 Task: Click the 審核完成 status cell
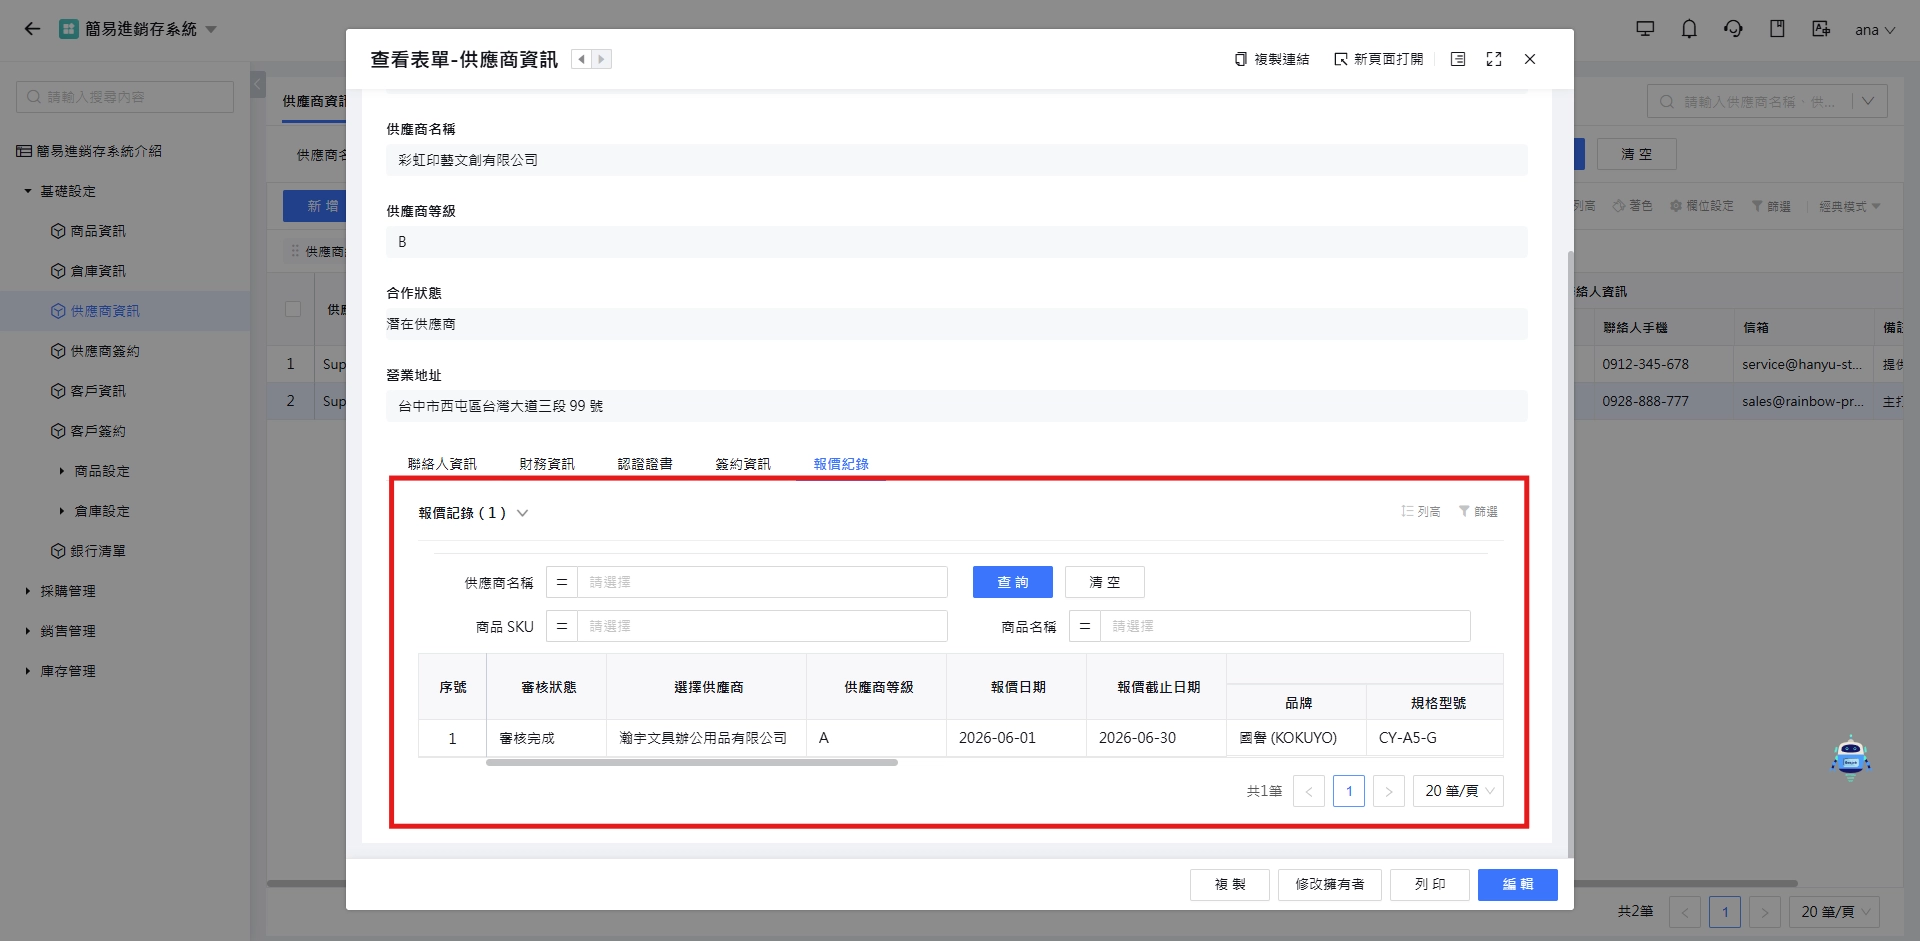tap(546, 738)
